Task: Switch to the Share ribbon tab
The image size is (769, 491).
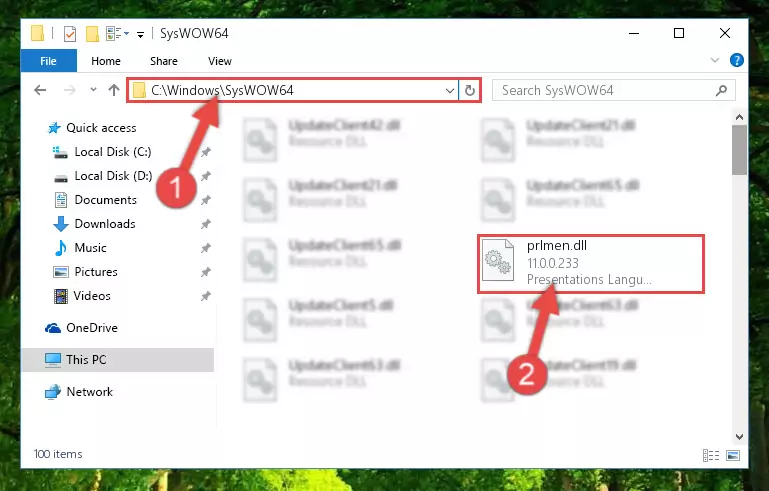Action: (x=164, y=61)
